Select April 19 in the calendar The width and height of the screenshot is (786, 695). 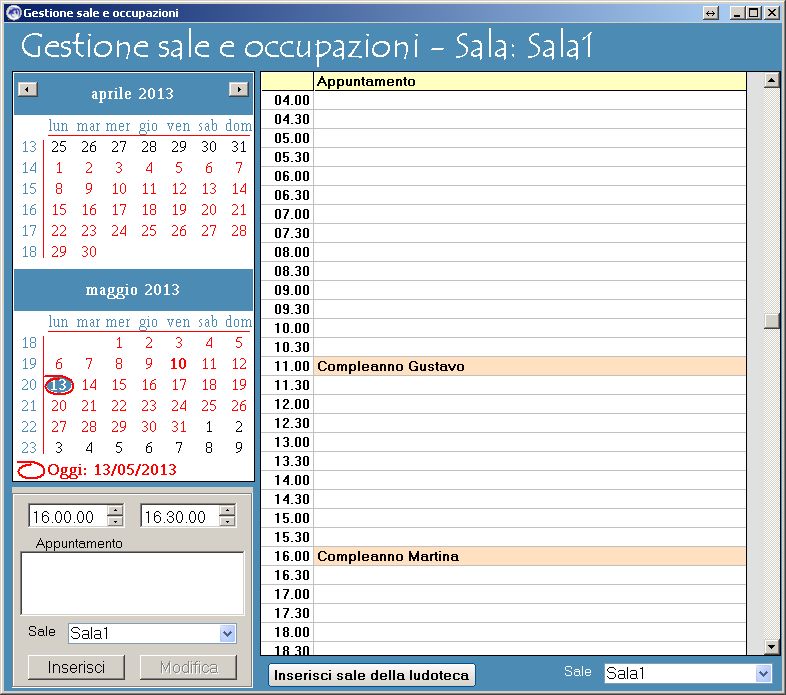[178, 210]
